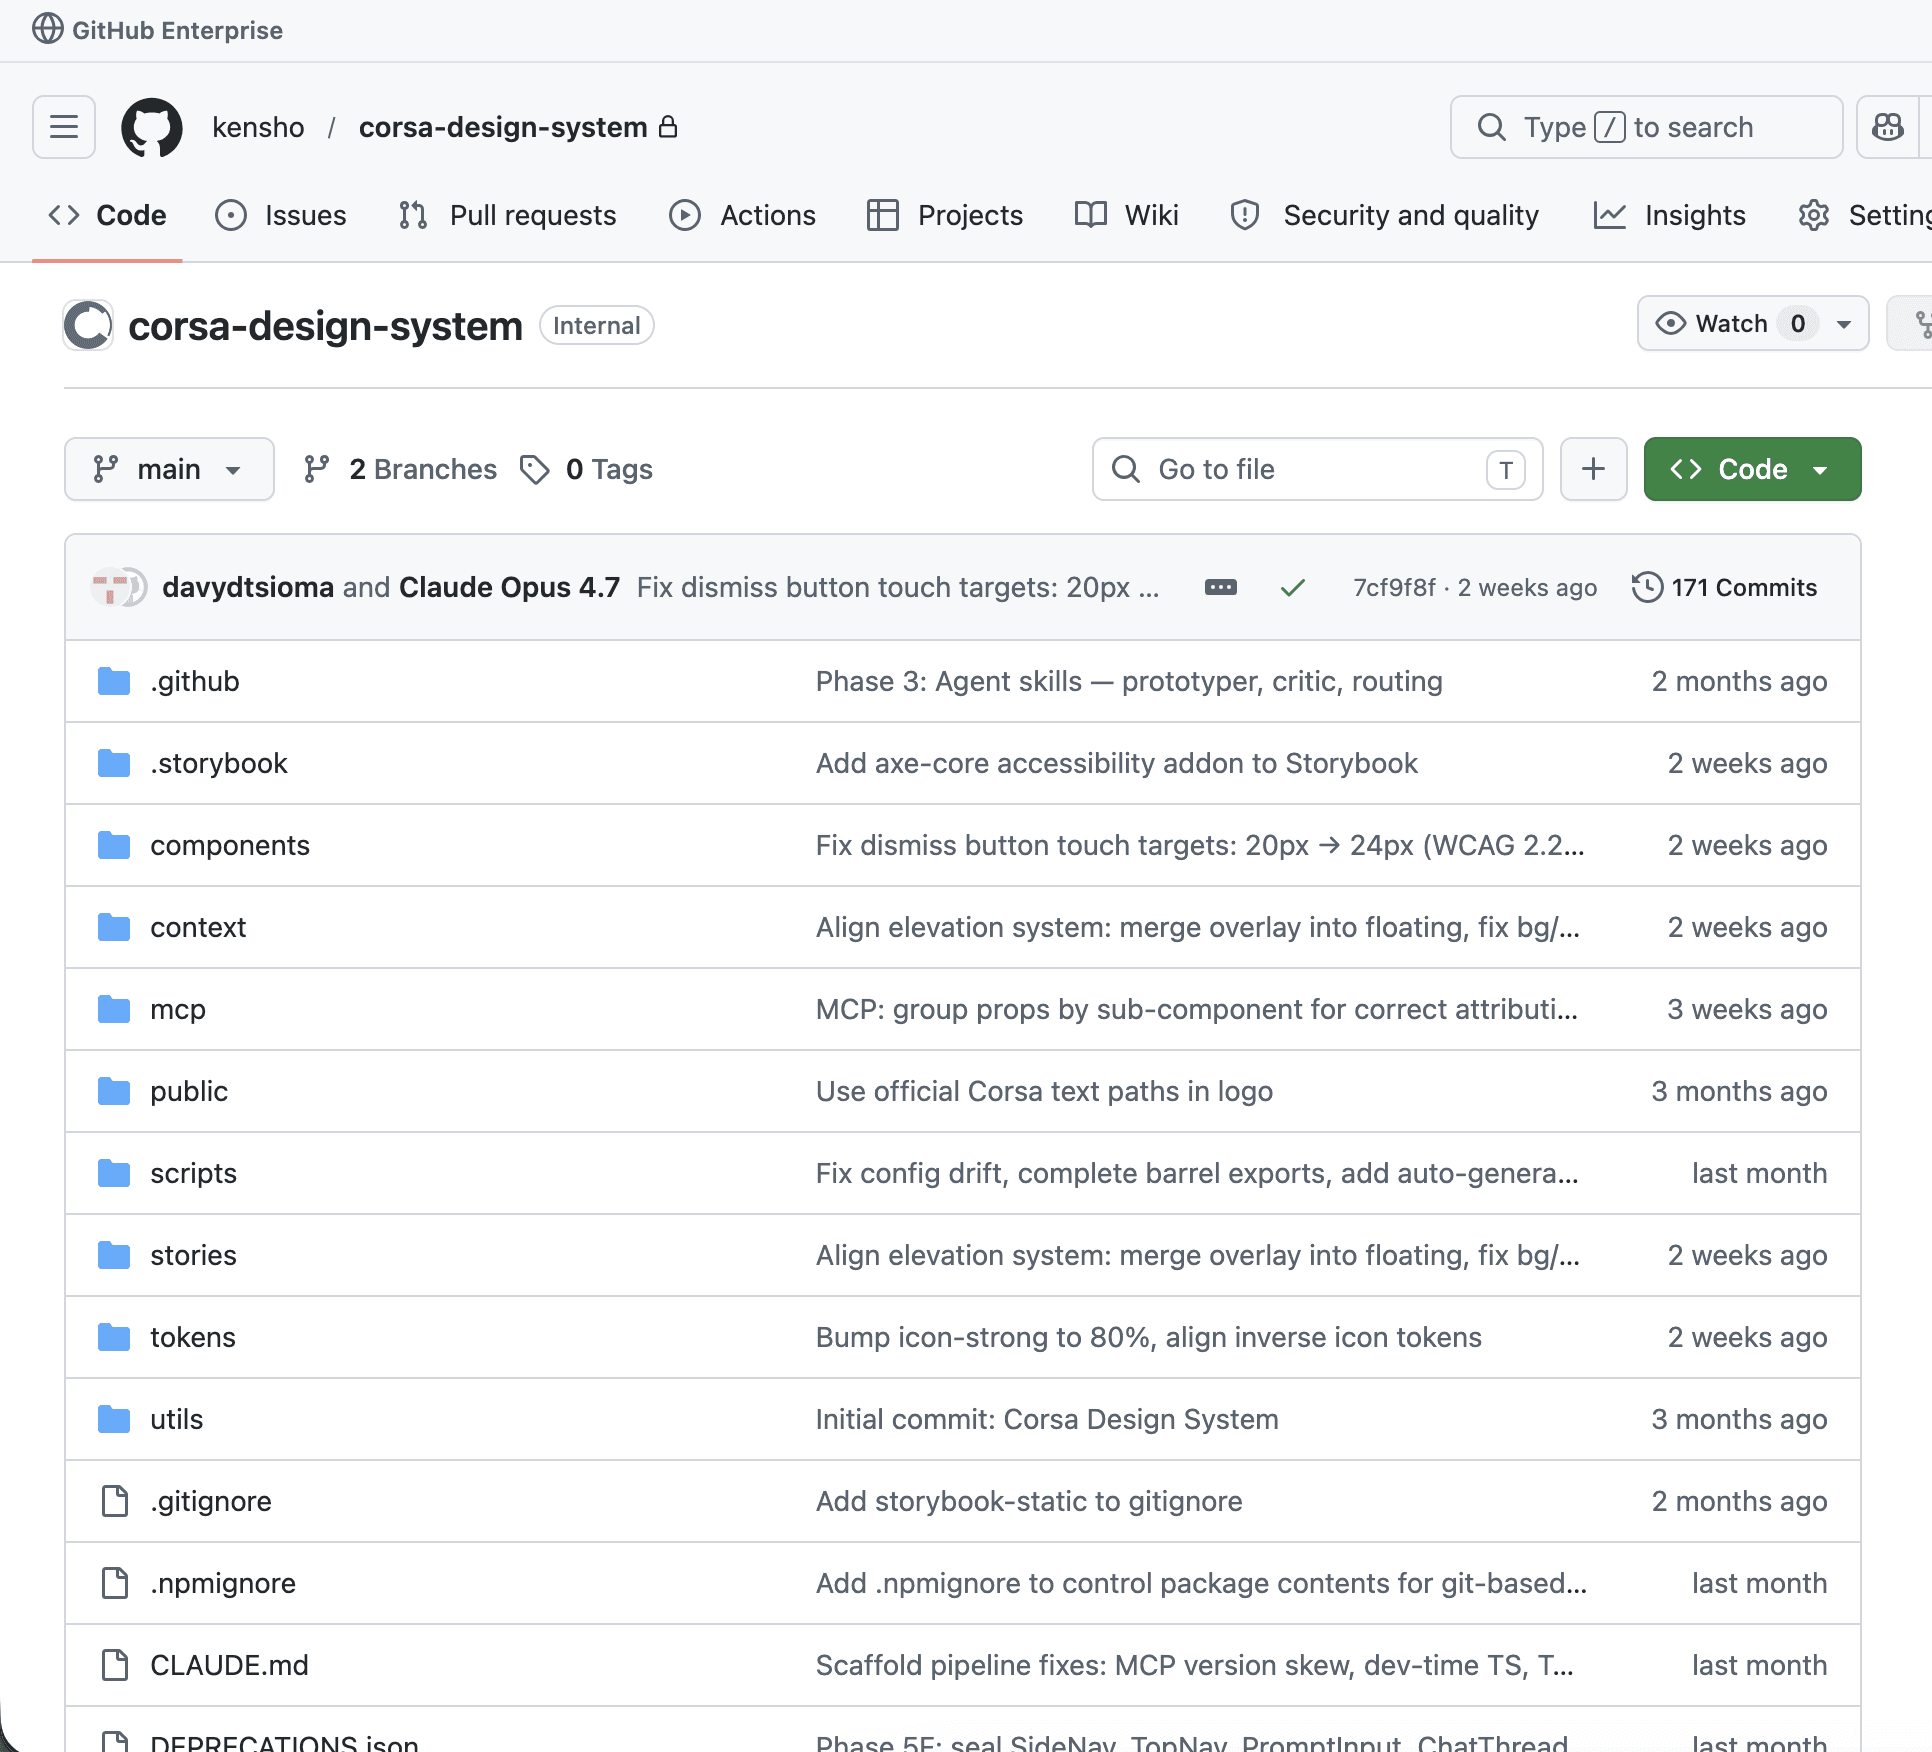Open the tokens folder

193,1337
